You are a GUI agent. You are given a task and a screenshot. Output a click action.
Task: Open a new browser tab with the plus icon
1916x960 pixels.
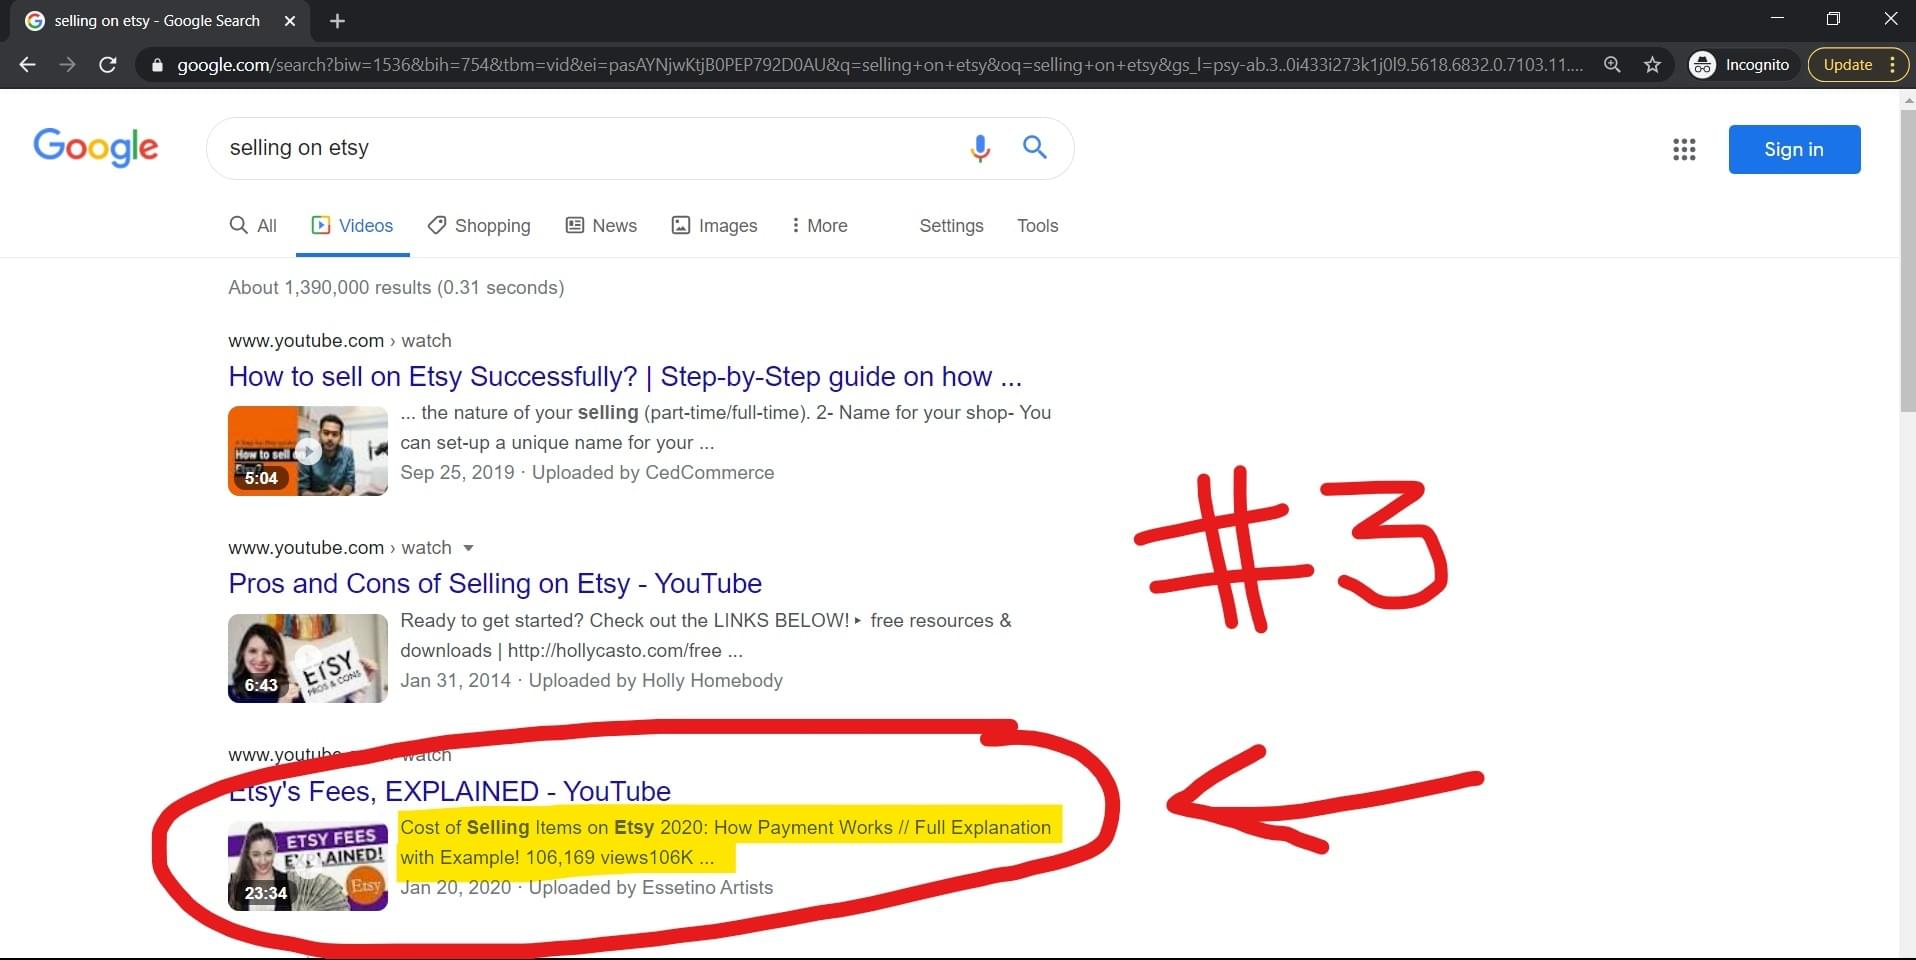click(337, 20)
